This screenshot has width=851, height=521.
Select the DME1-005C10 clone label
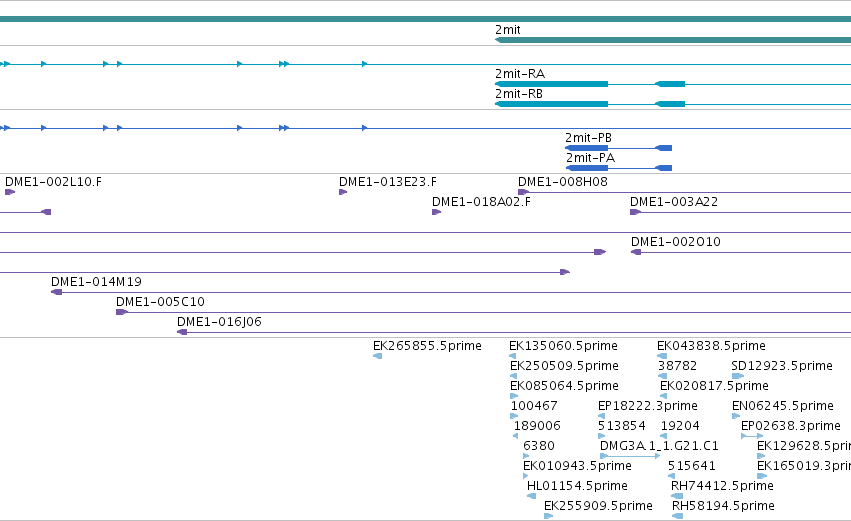(160, 302)
